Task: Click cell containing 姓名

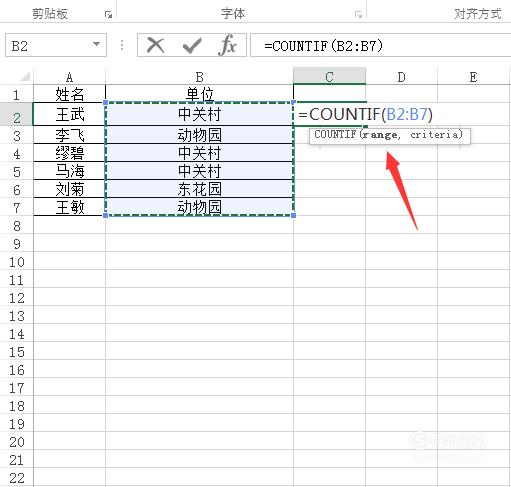Action: pos(69,94)
